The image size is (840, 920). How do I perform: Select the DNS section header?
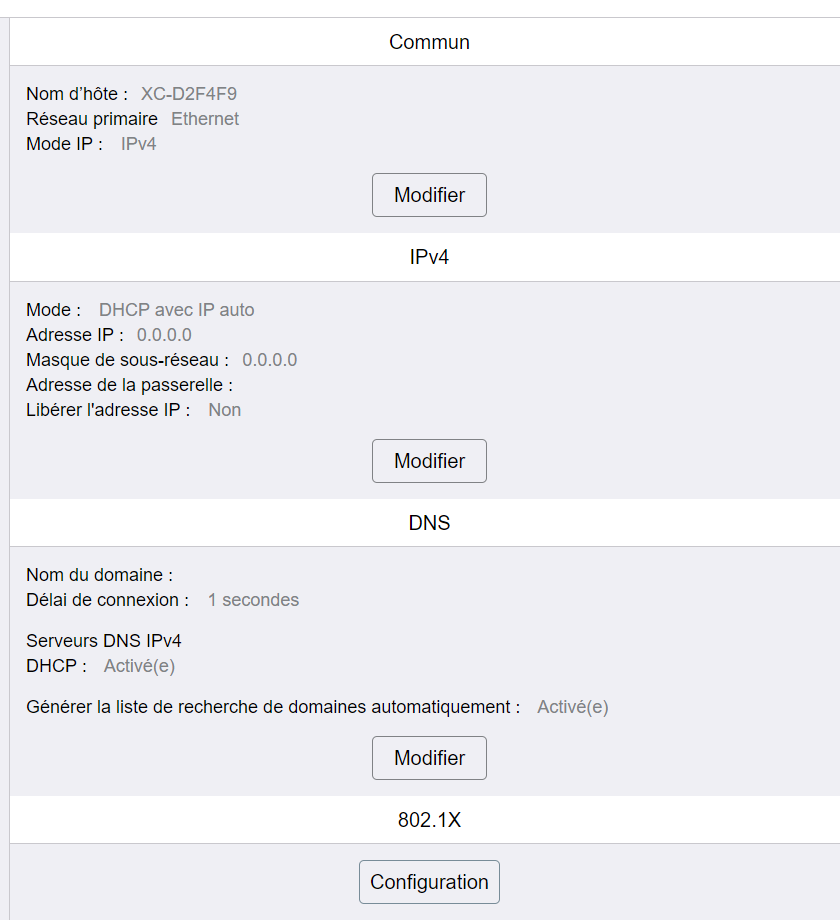tap(429, 523)
